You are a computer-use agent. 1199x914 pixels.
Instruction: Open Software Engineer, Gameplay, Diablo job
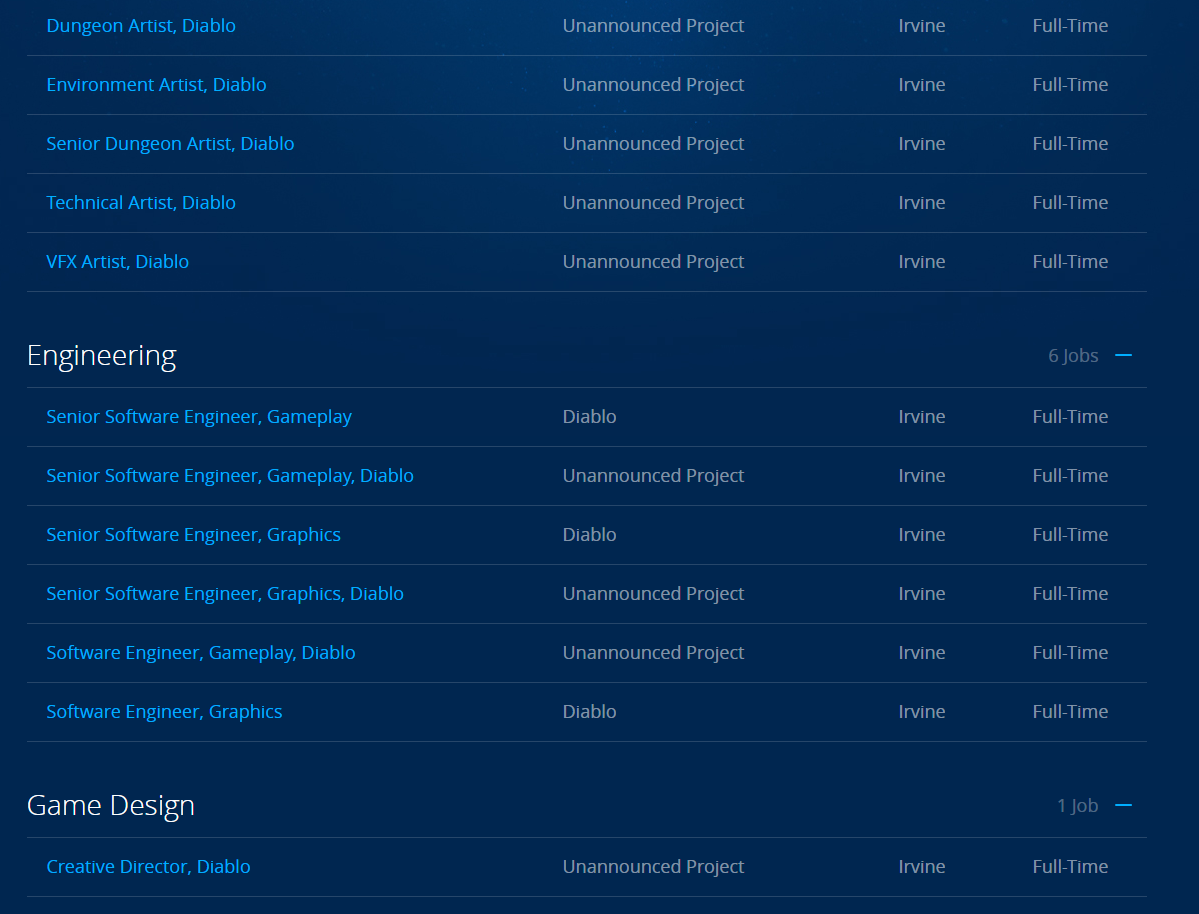pos(200,652)
